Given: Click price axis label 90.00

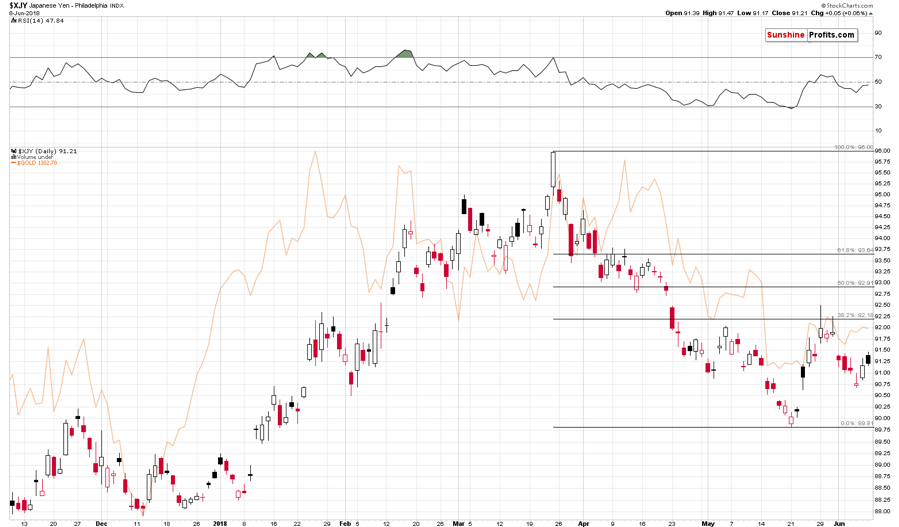Looking at the screenshot, I should [882, 418].
